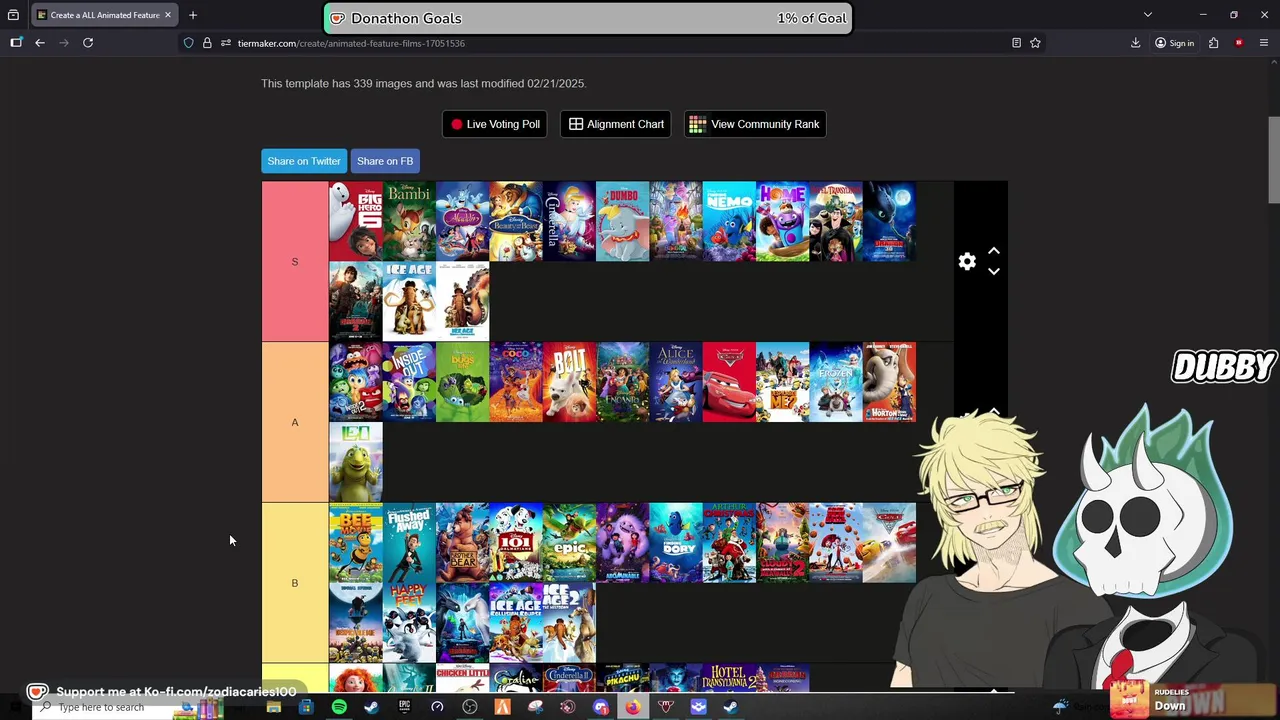Viewport: 1280px width, 720px height.
Task: Bookmark this page with star icon
Action: click(x=1035, y=43)
